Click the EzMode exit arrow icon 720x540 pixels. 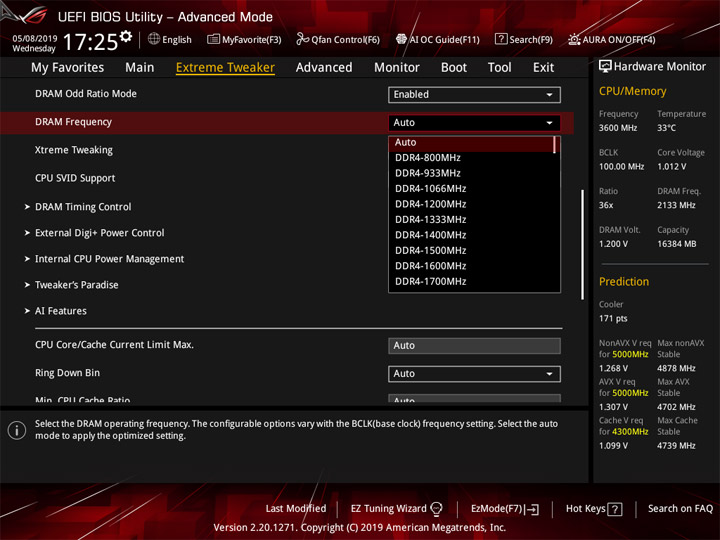pos(532,509)
